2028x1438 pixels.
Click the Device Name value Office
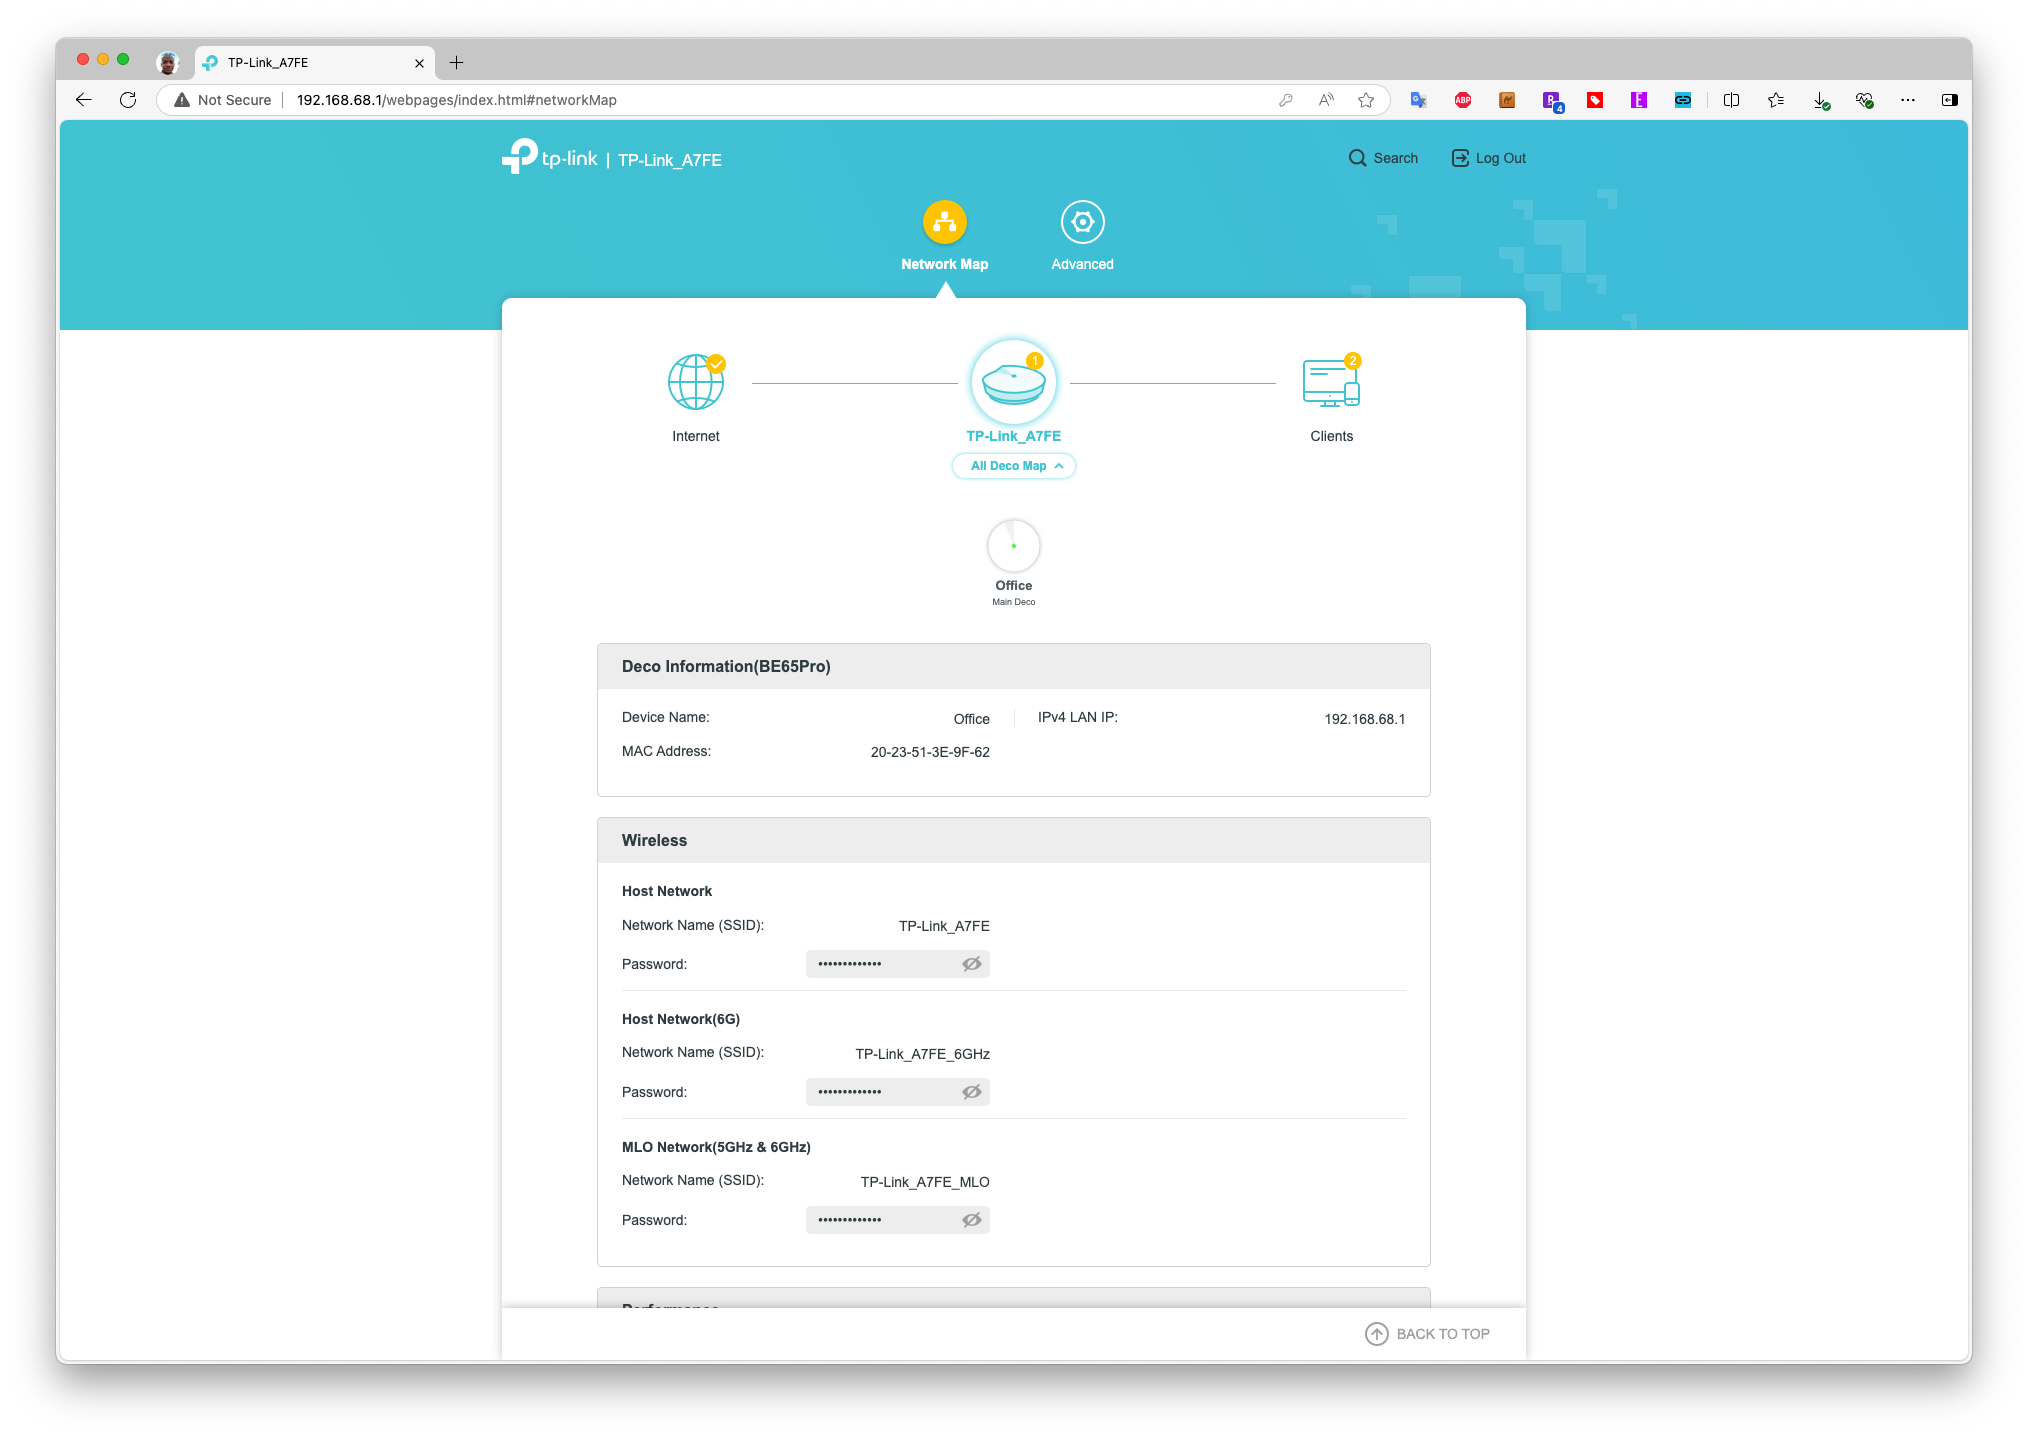(971, 719)
